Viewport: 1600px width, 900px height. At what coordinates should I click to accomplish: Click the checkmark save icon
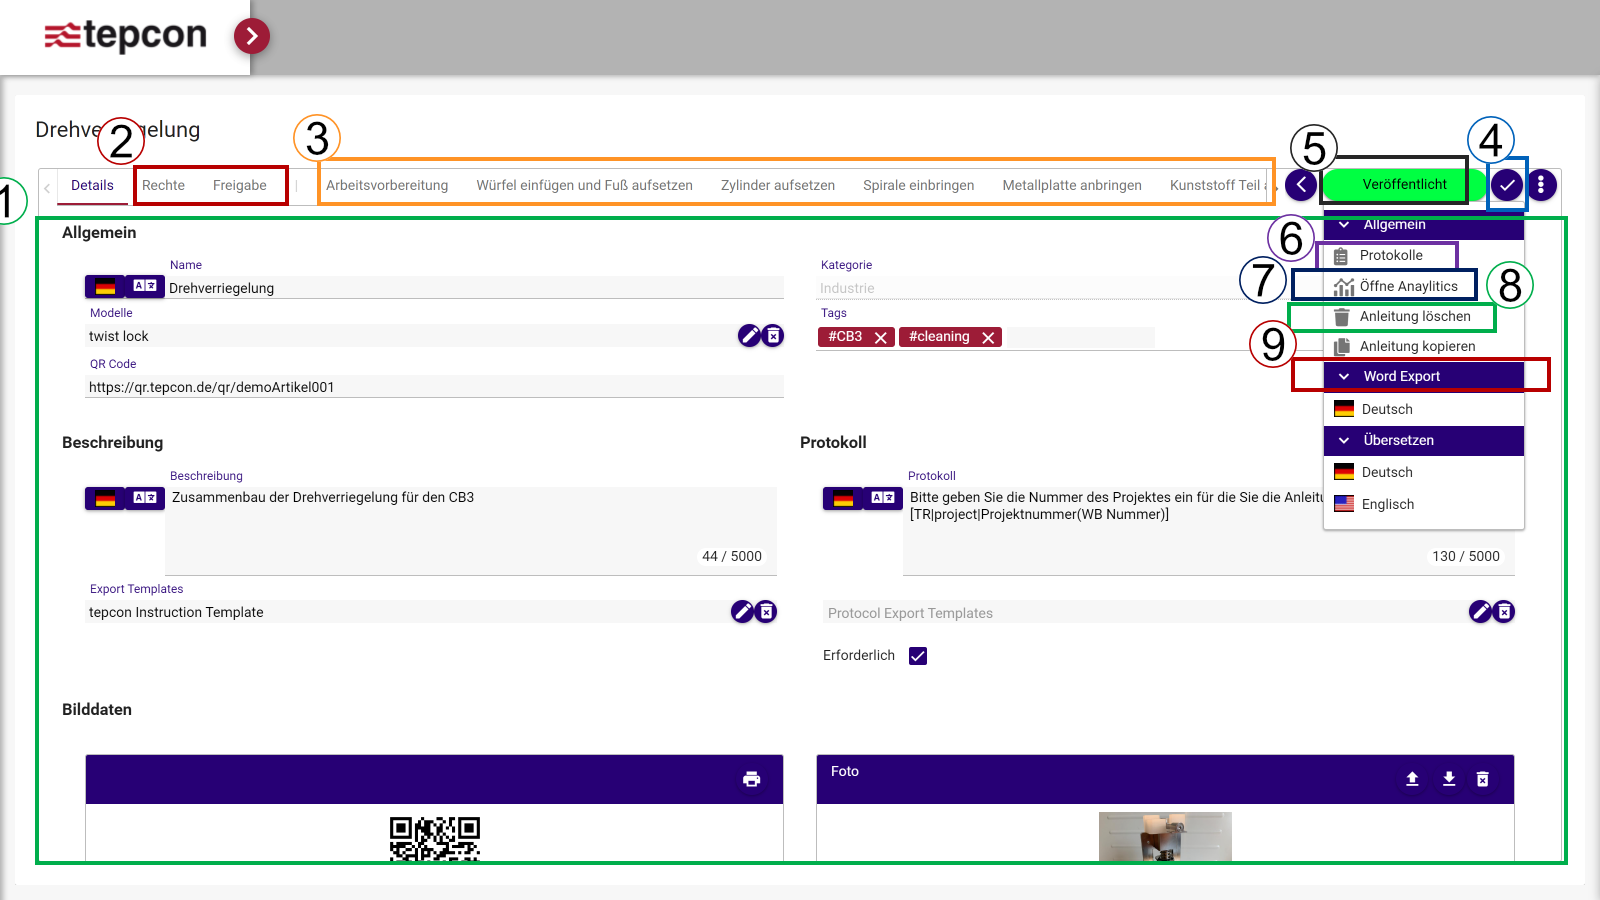click(x=1507, y=185)
